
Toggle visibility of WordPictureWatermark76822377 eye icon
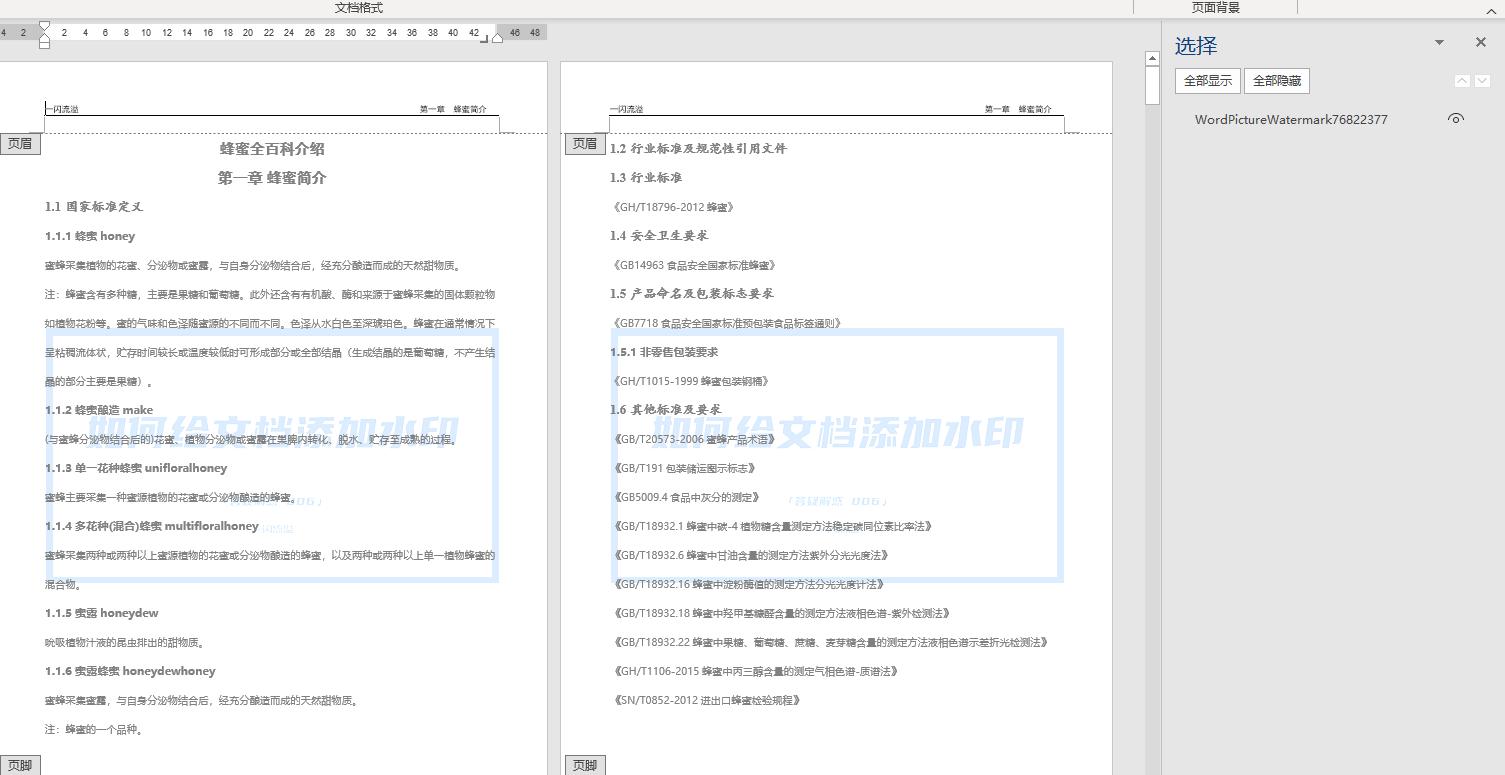[1455, 118]
